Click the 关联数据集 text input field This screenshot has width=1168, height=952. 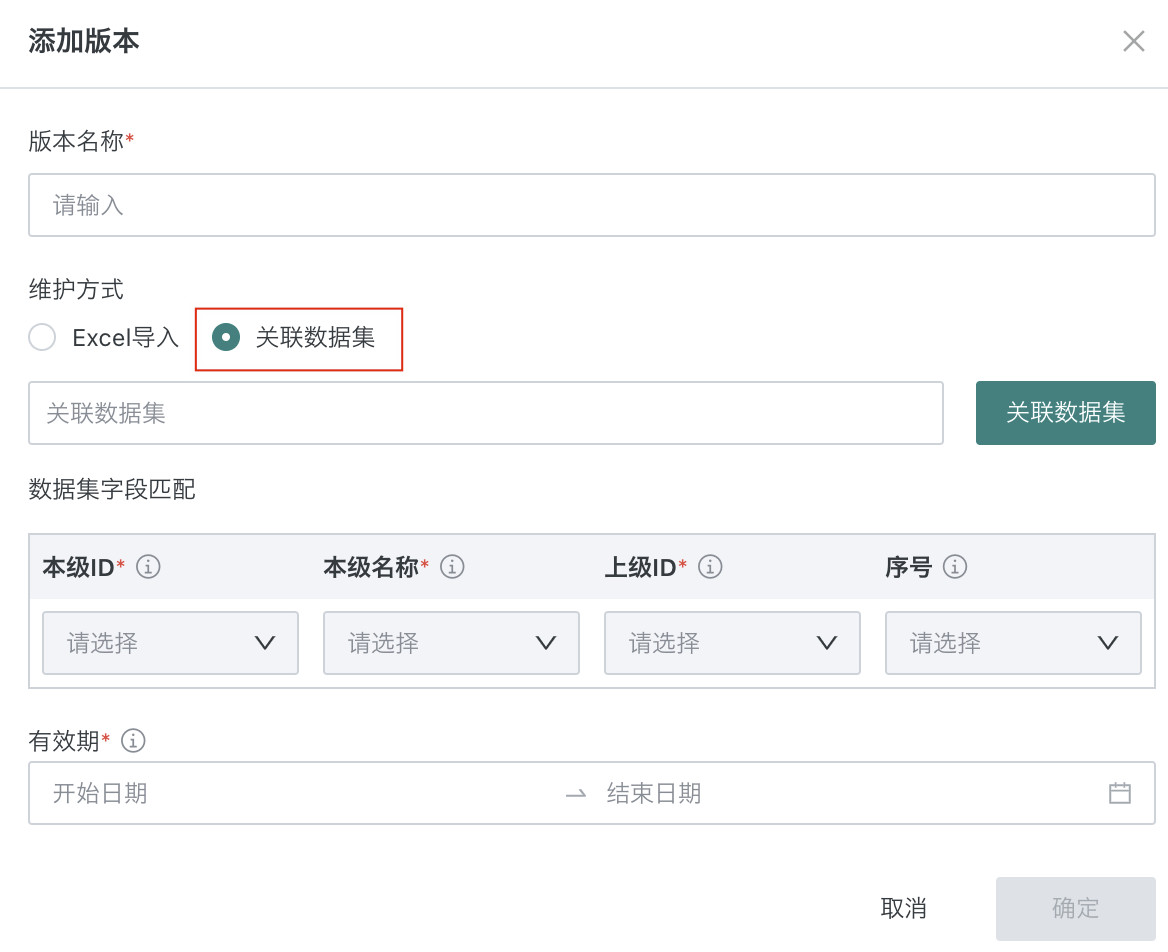click(485, 413)
